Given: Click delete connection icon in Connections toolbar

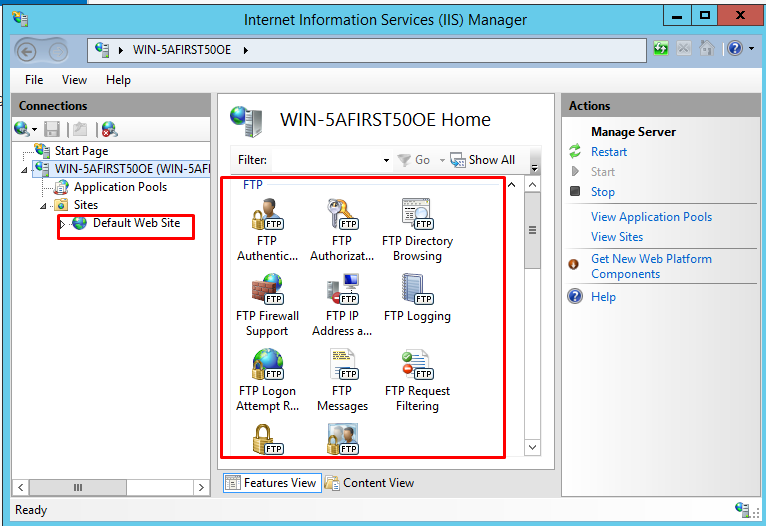Looking at the screenshot, I should click(109, 129).
